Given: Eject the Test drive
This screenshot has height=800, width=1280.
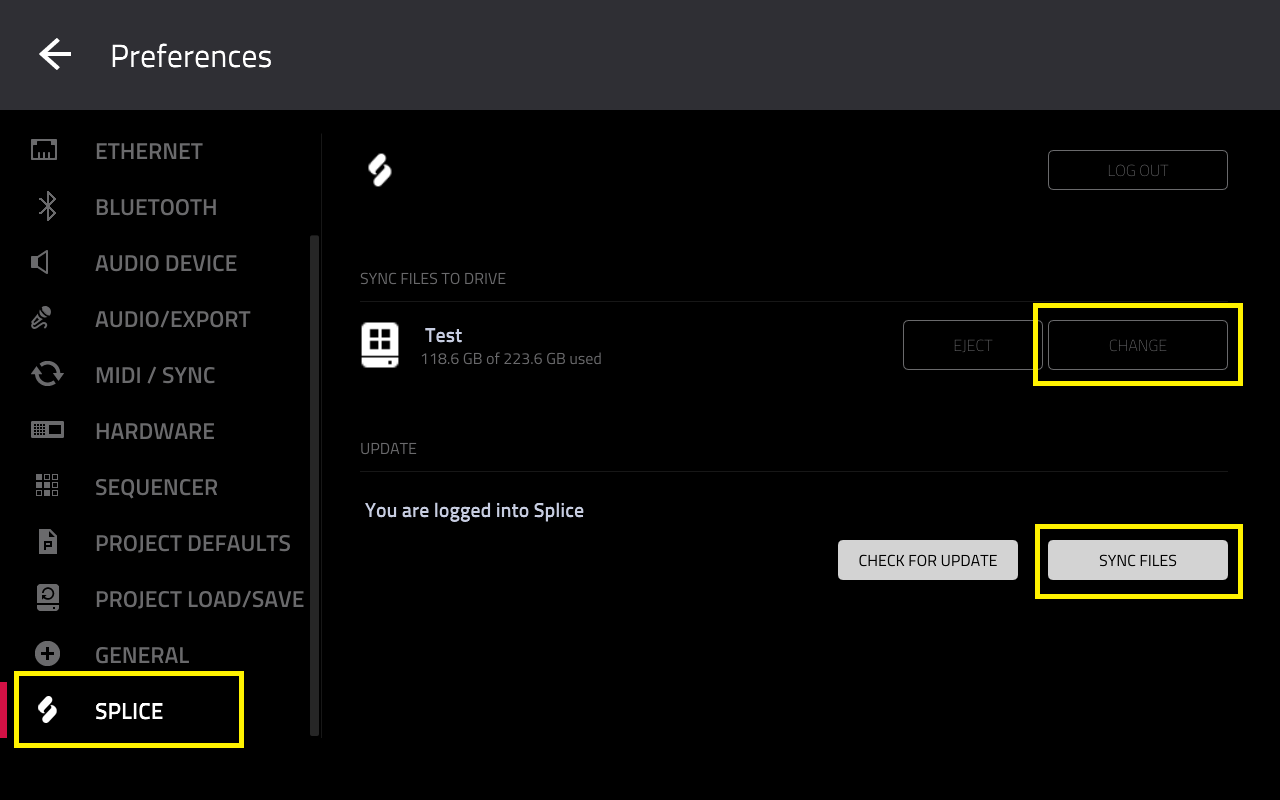Looking at the screenshot, I should [973, 345].
